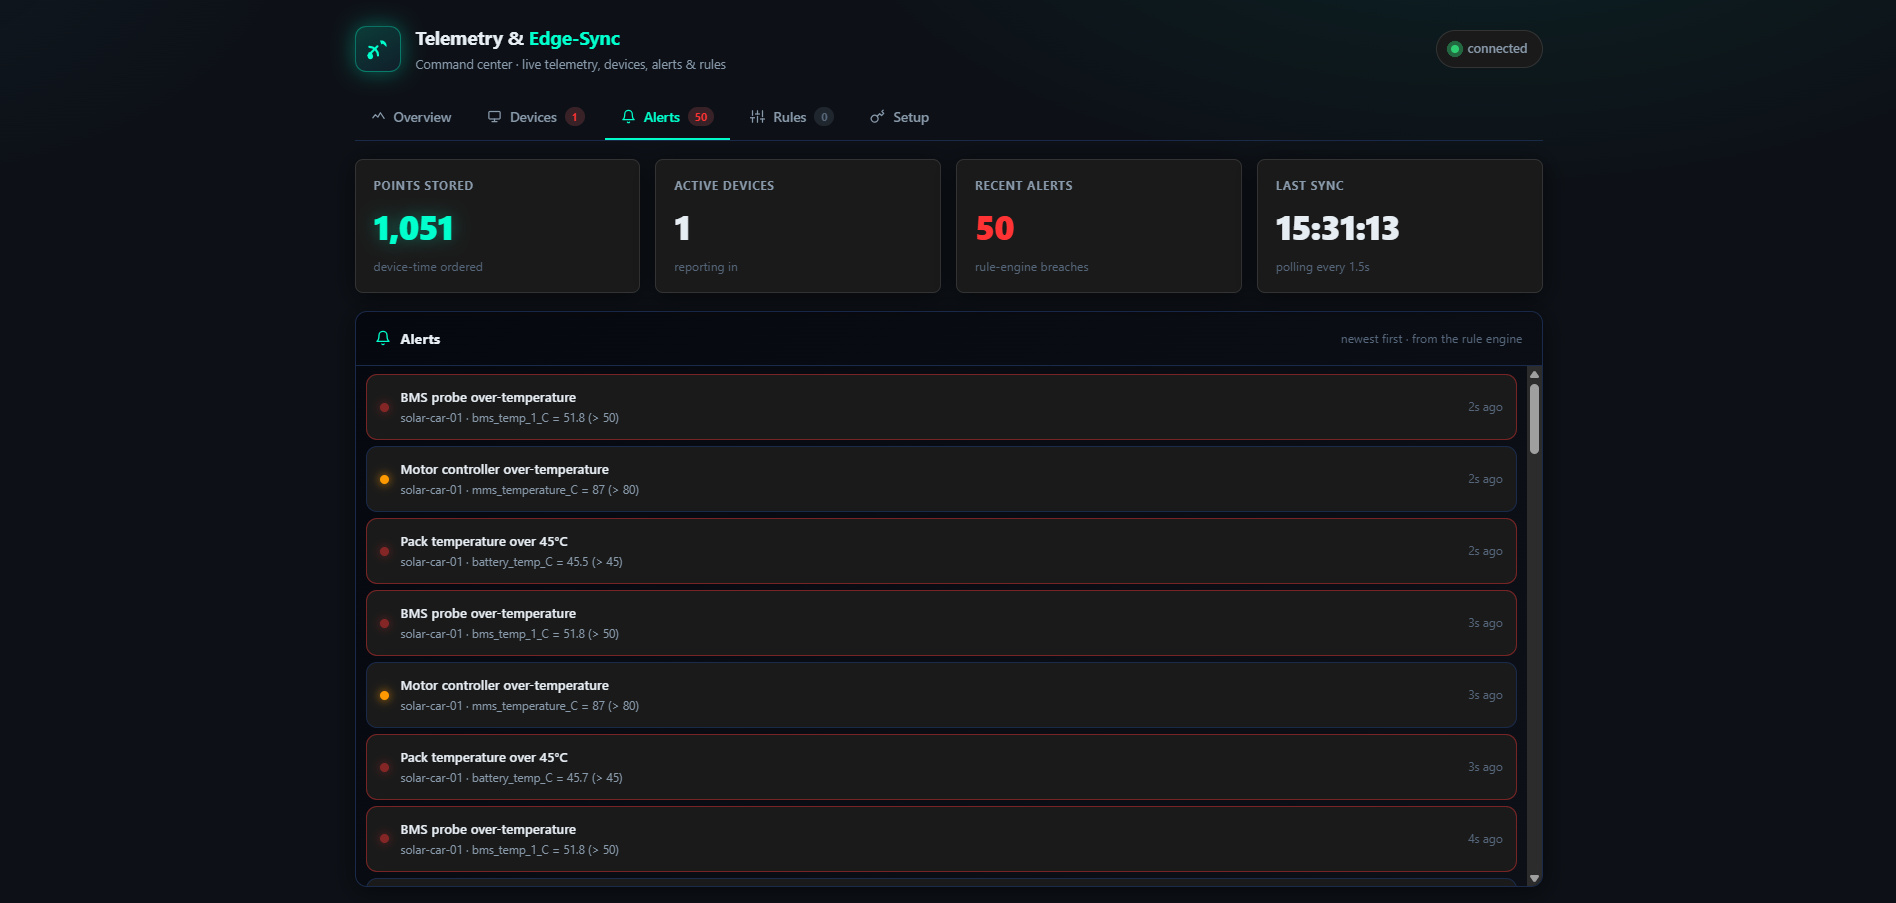Click the Setup key icon

coord(877,117)
